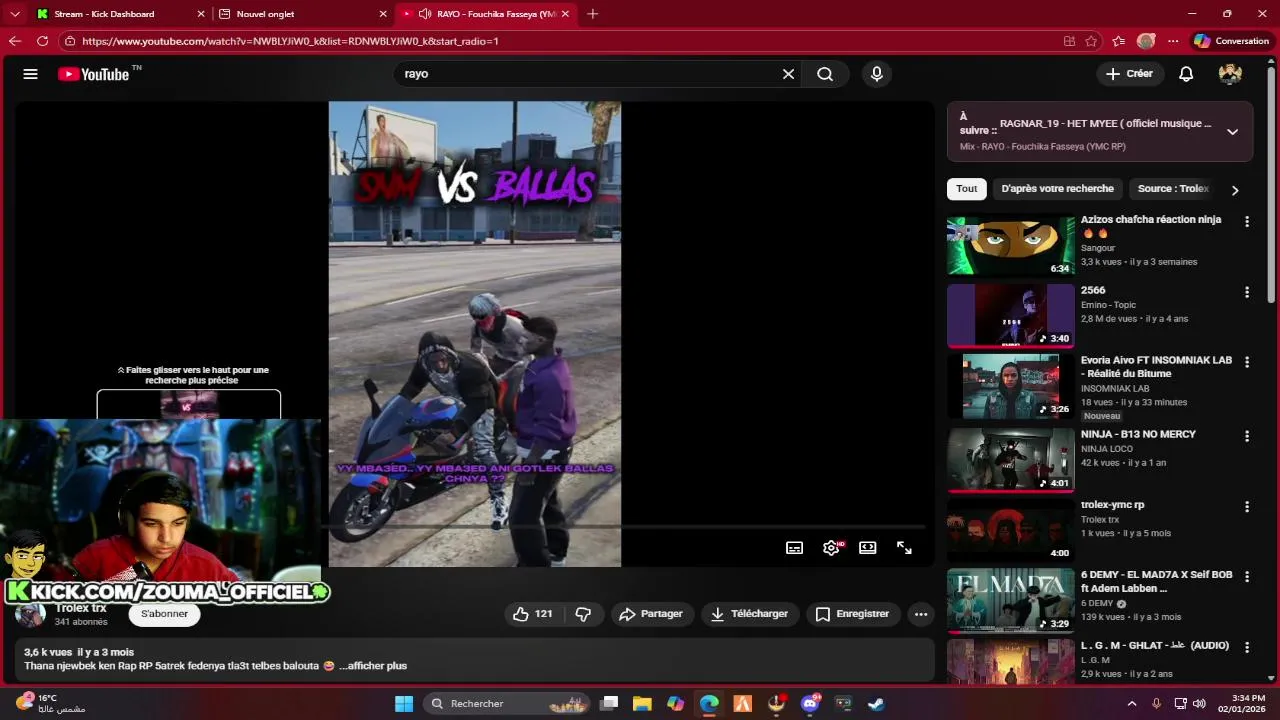Open options for 'NINJA - B13 NO MERCY'

pyautogui.click(x=1246, y=436)
